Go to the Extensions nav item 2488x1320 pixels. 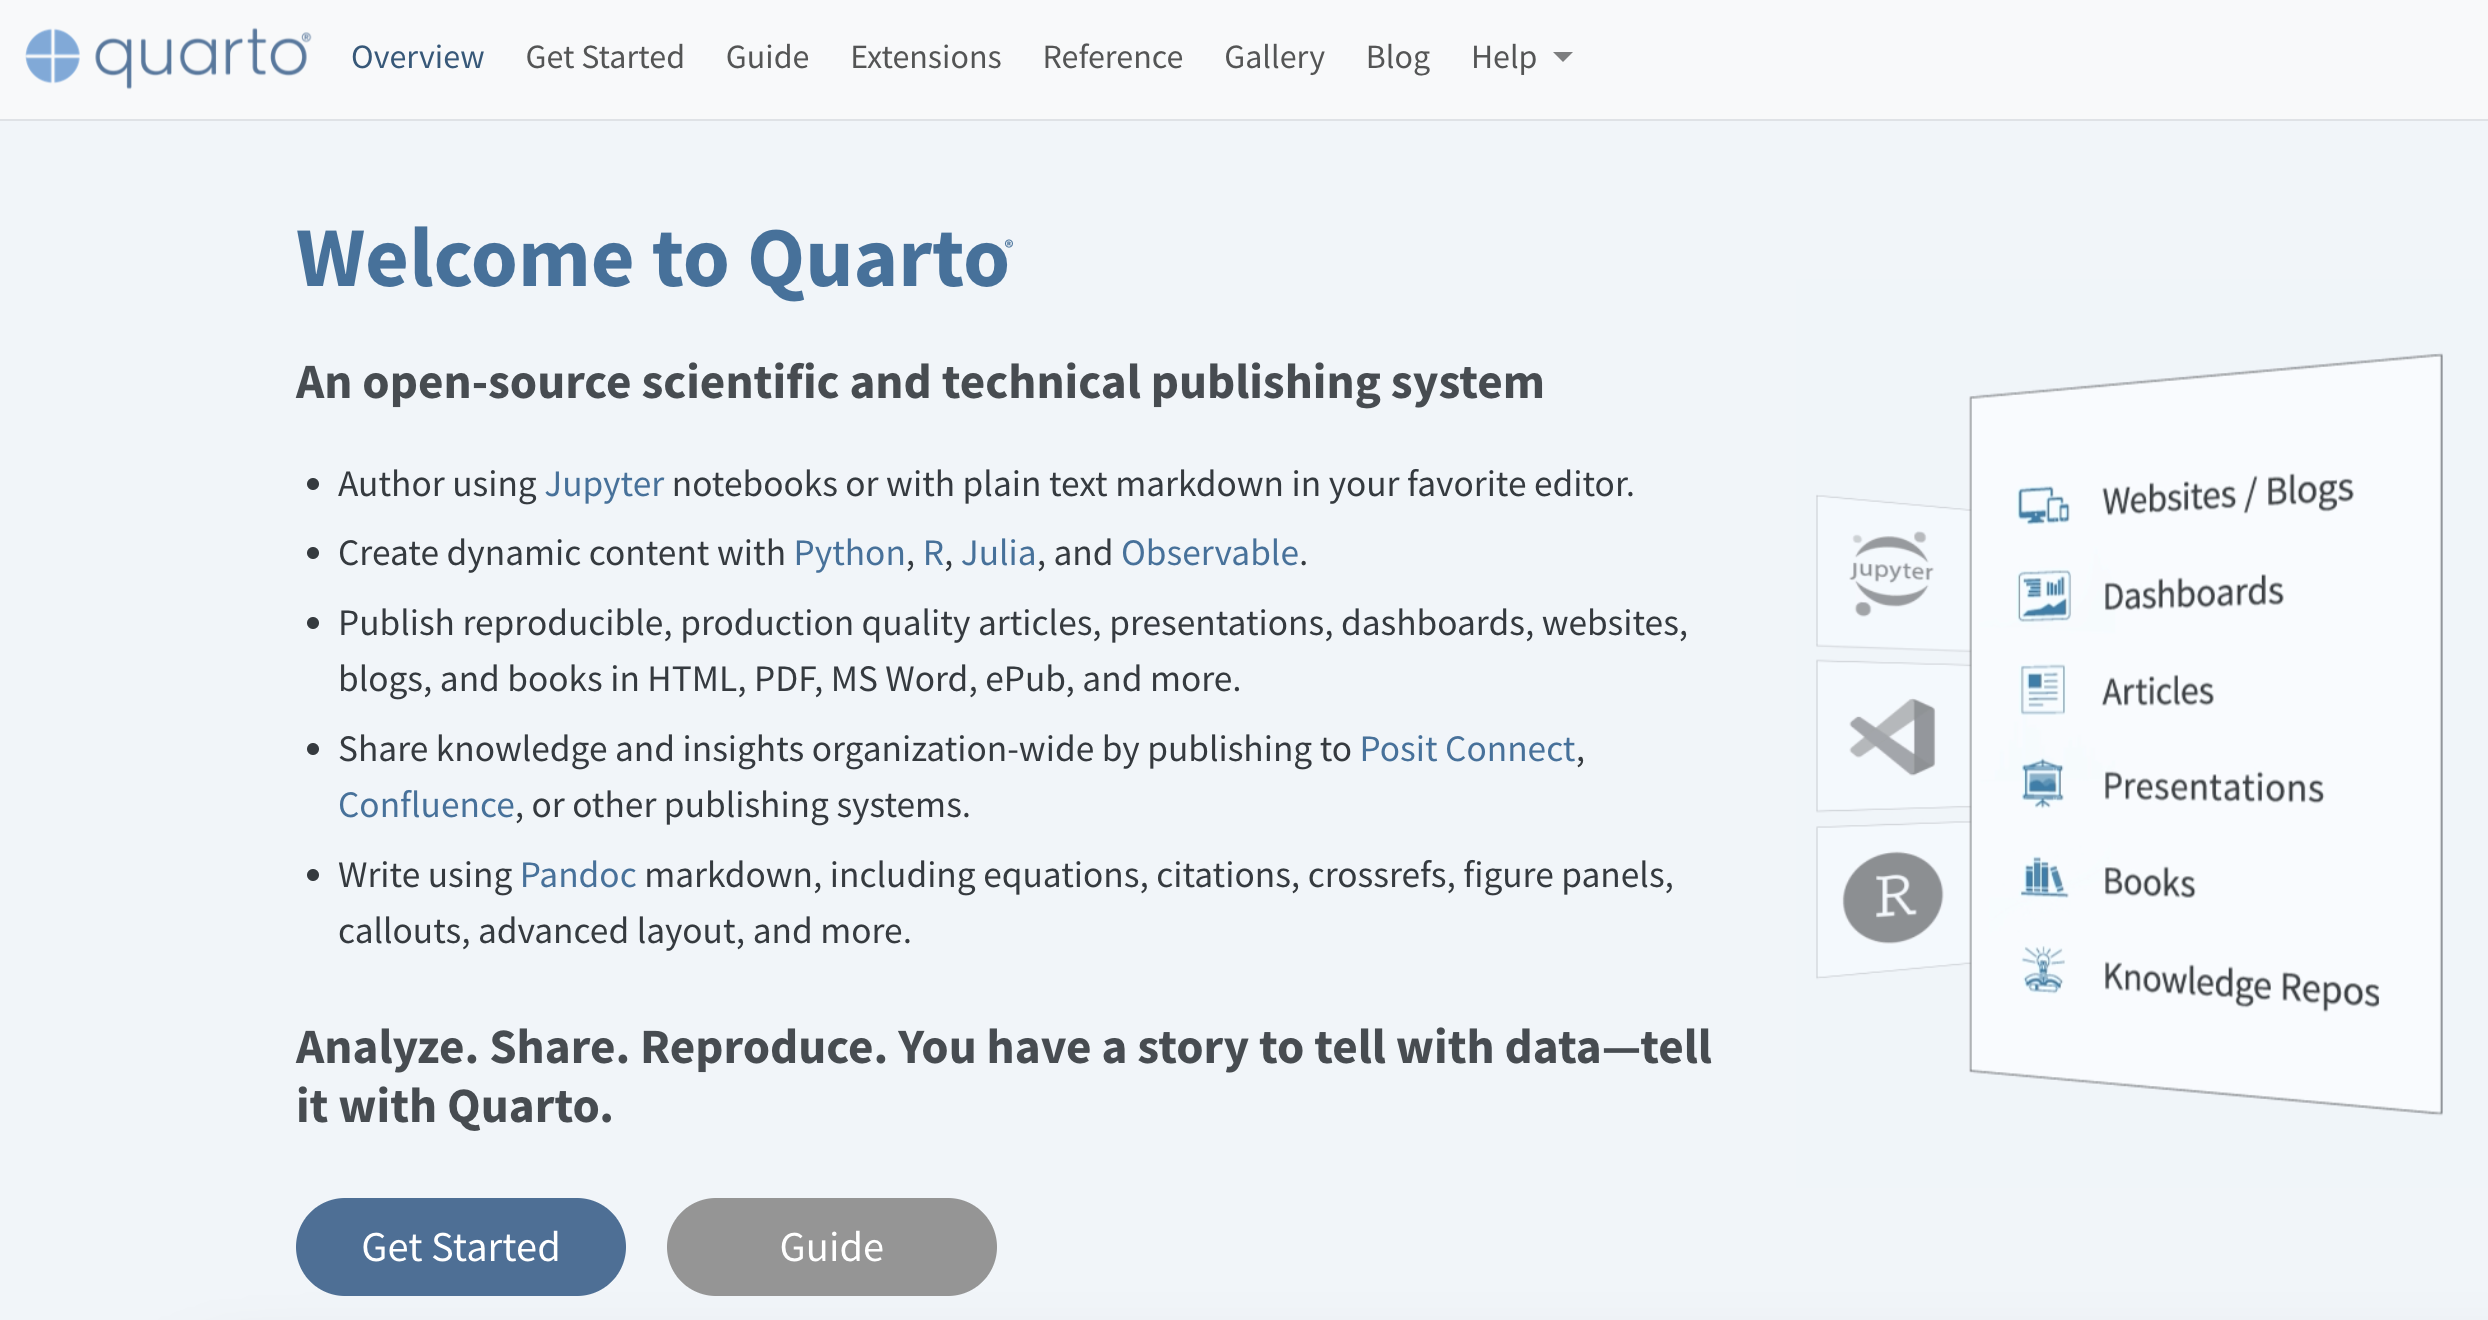tap(925, 57)
